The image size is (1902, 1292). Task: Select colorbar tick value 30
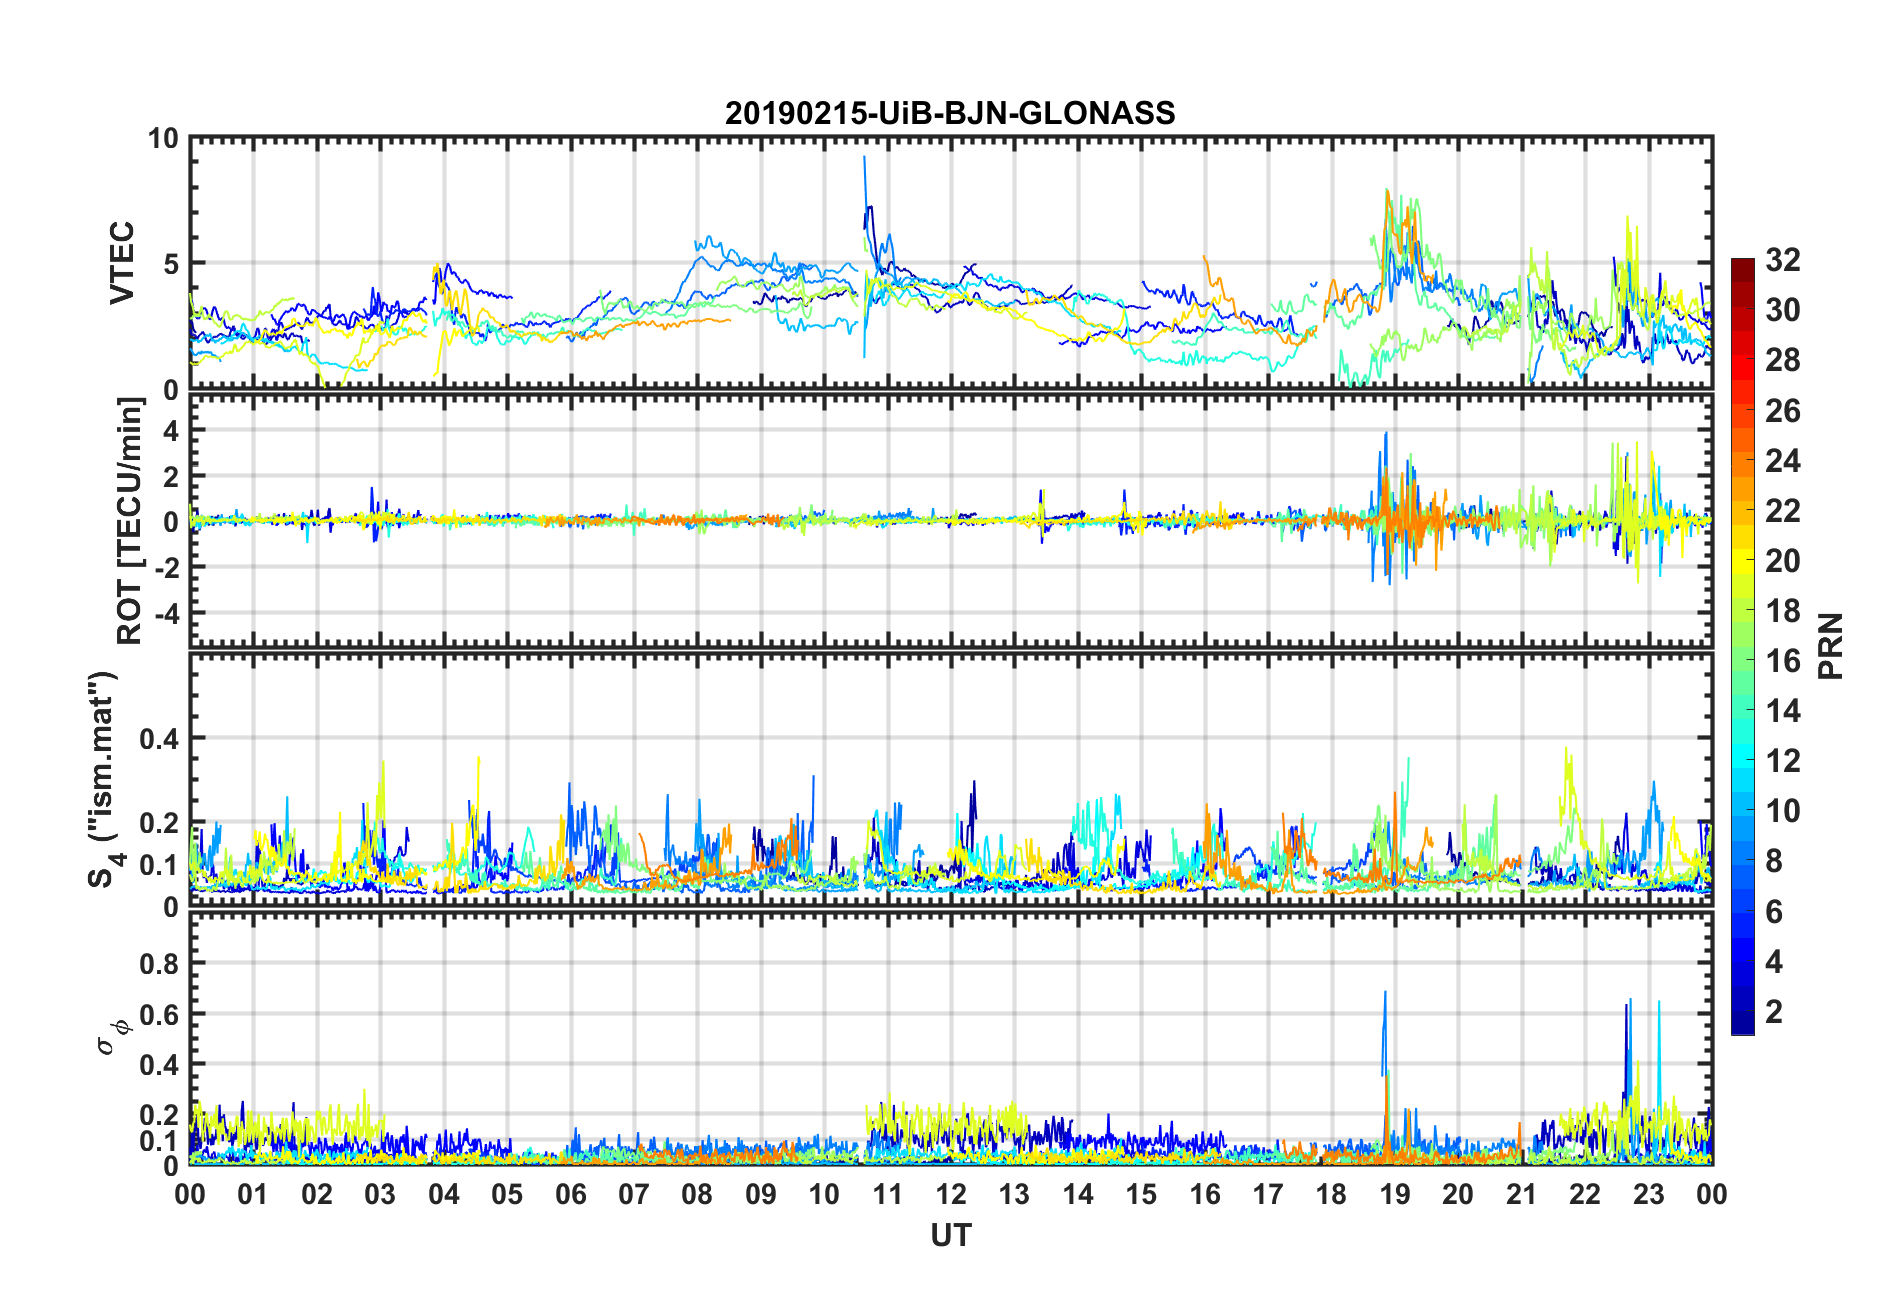tap(1783, 310)
